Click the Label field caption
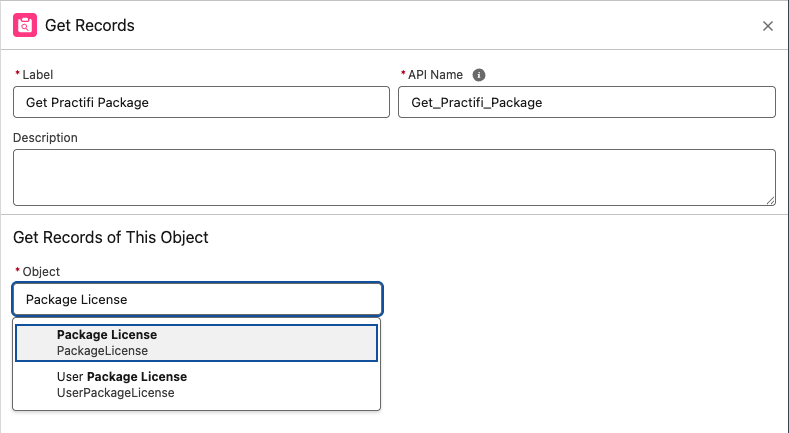The width and height of the screenshot is (789, 433). tap(37, 74)
